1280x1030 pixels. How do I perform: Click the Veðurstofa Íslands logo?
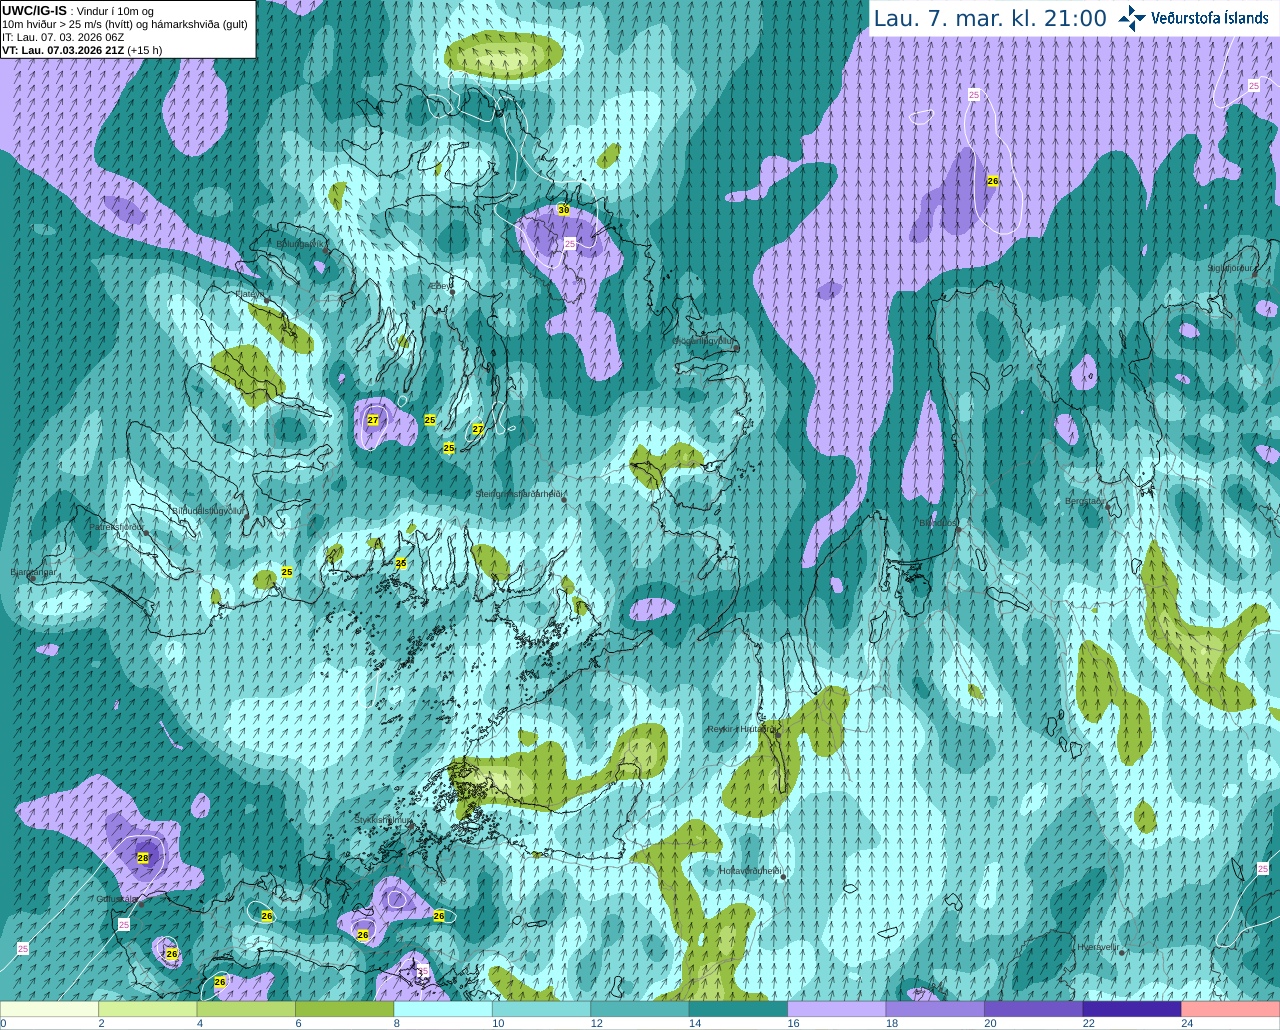click(x=1194, y=18)
